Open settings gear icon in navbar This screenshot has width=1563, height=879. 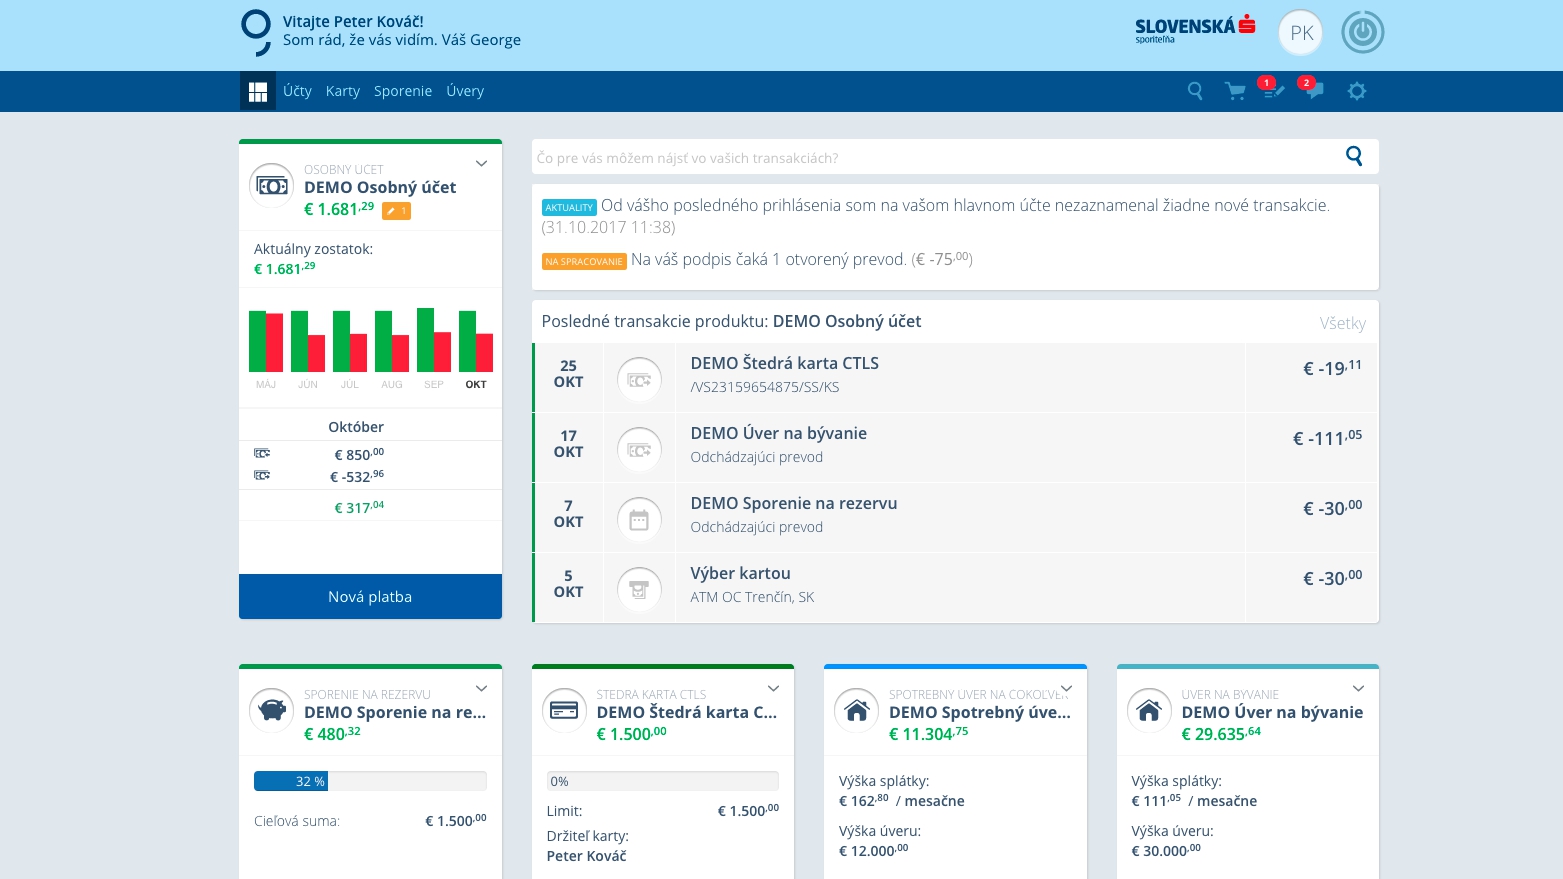(x=1356, y=91)
